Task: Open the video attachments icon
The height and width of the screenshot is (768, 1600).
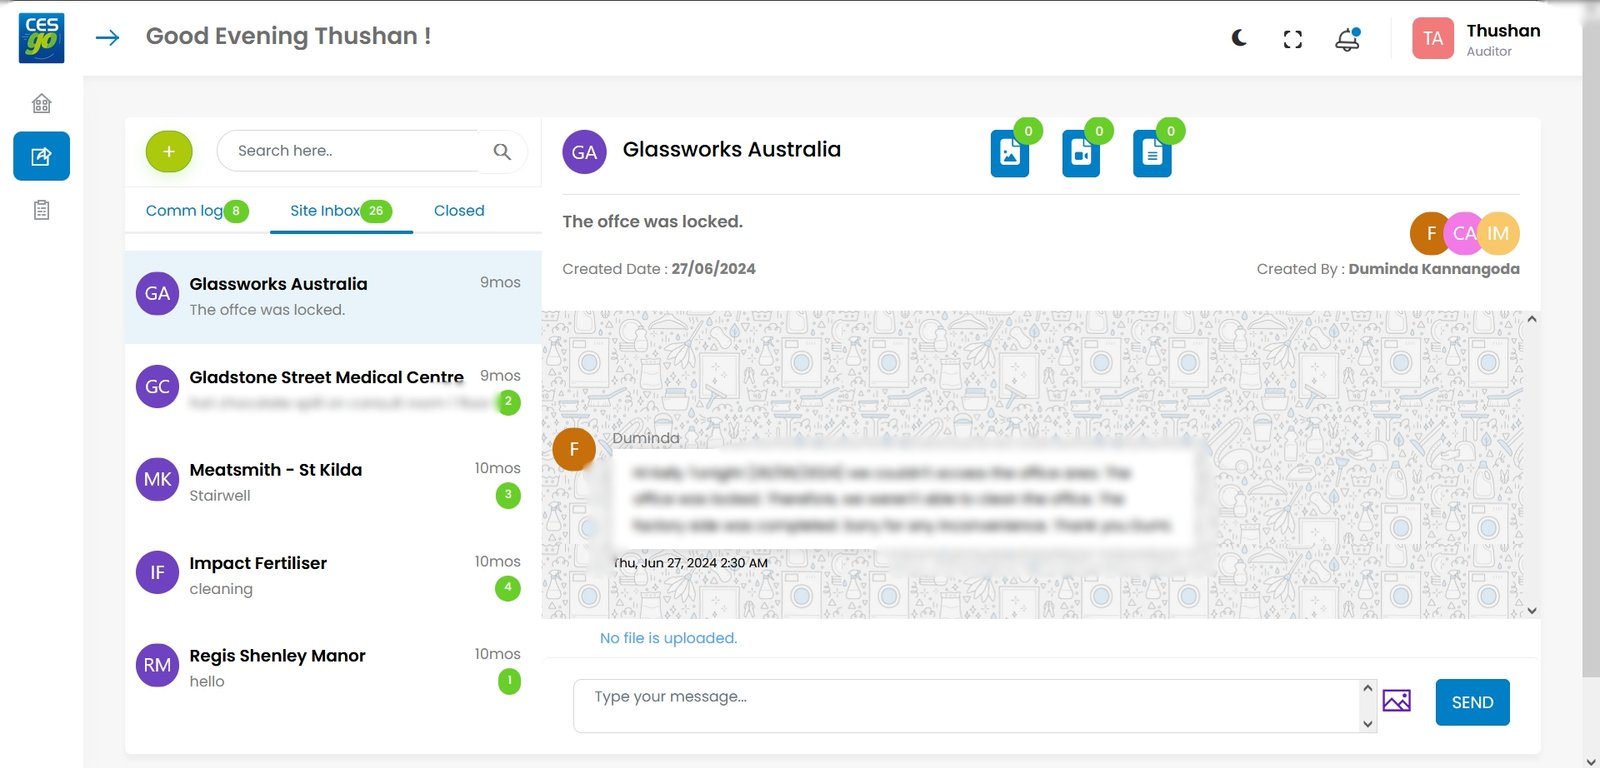Action: click(1081, 154)
